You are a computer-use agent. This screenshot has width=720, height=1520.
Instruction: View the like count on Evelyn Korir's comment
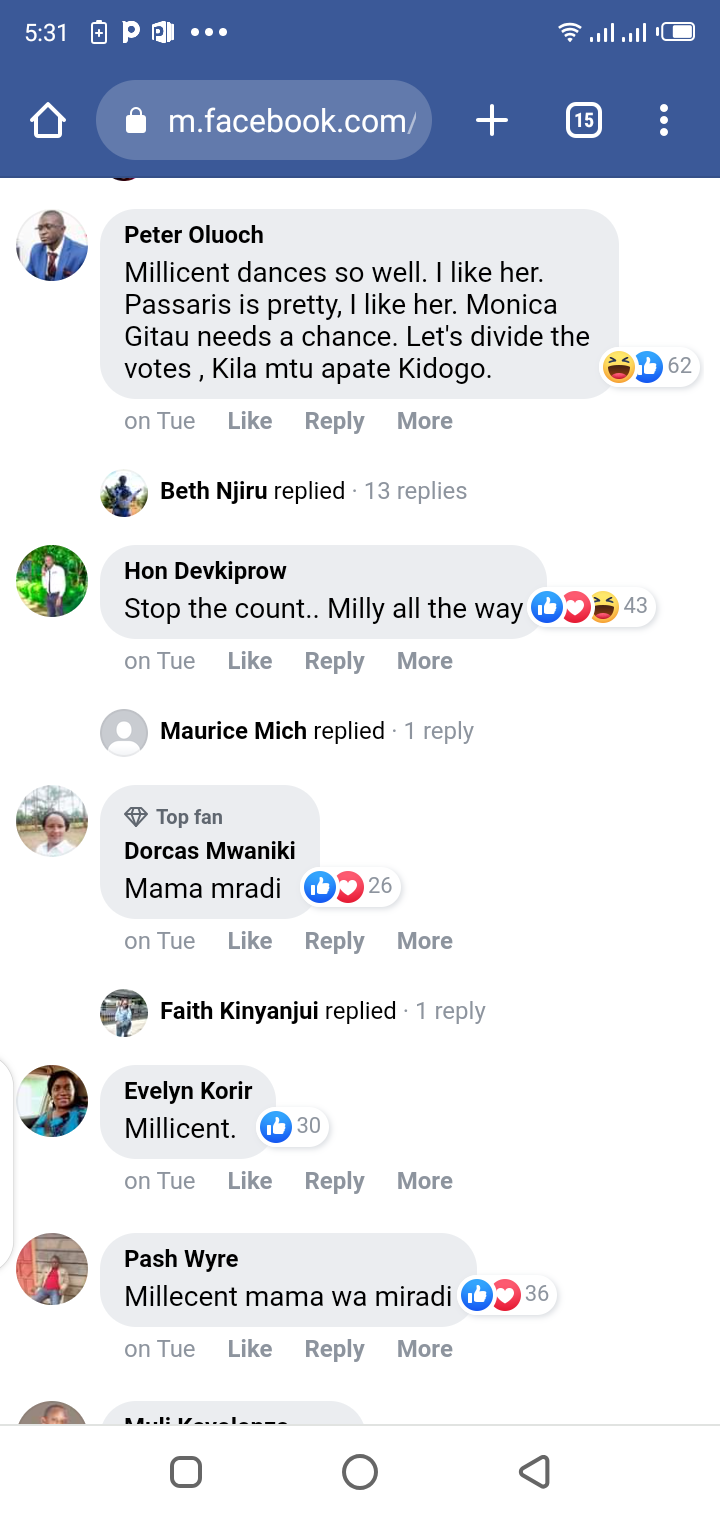click(x=292, y=1126)
